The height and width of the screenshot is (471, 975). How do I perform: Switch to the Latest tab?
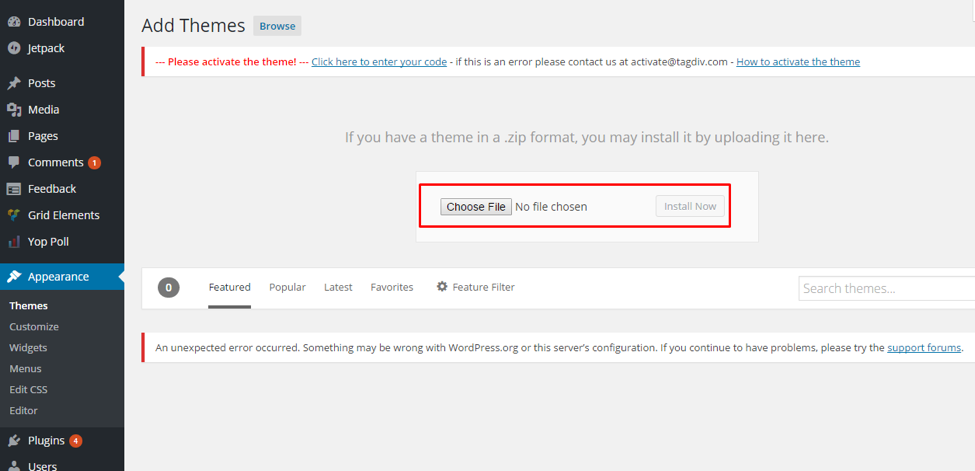click(x=338, y=287)
